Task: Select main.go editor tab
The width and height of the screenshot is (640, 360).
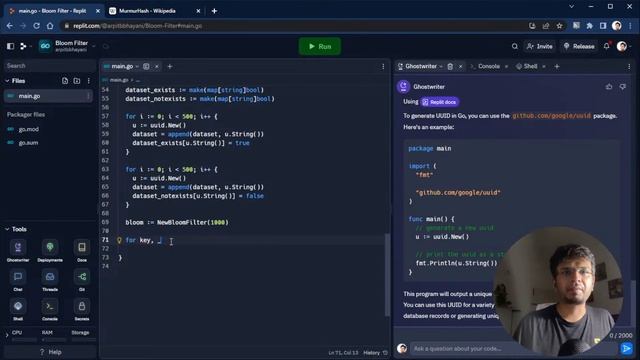Action: [122, 66]
